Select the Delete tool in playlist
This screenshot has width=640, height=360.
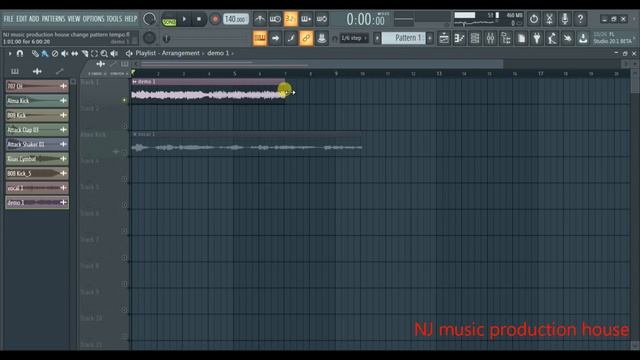[55, 53]
